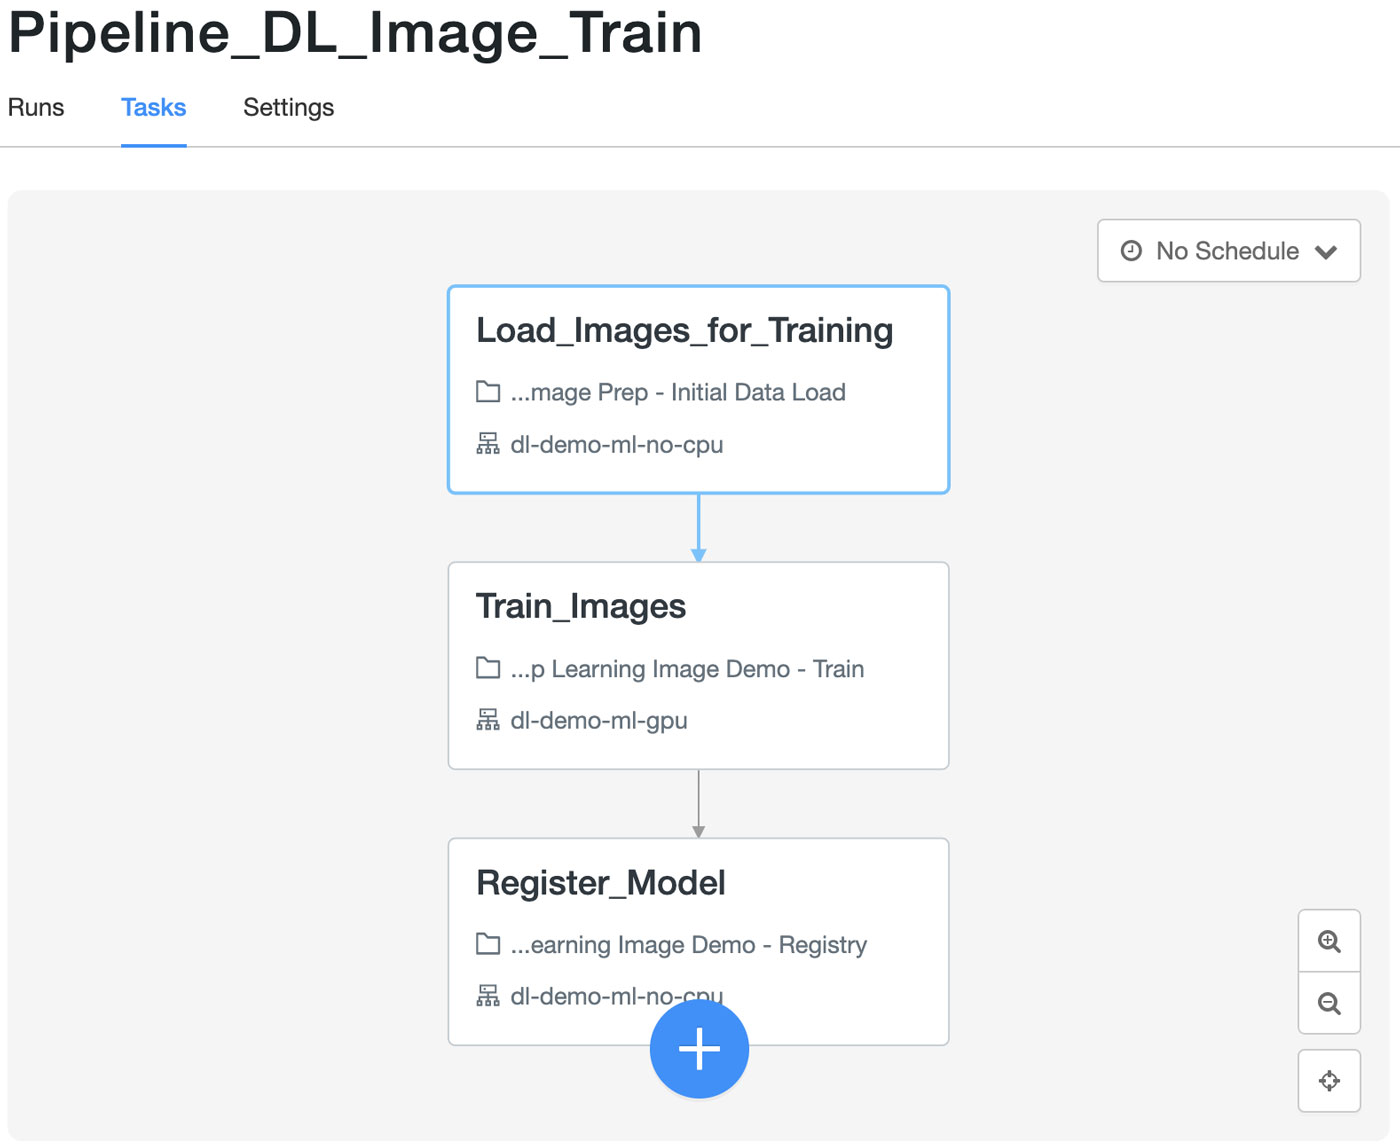The image size is (1400, 1146).
Task: Click the zoom in magnifier icon
Action: [1329, 941]
